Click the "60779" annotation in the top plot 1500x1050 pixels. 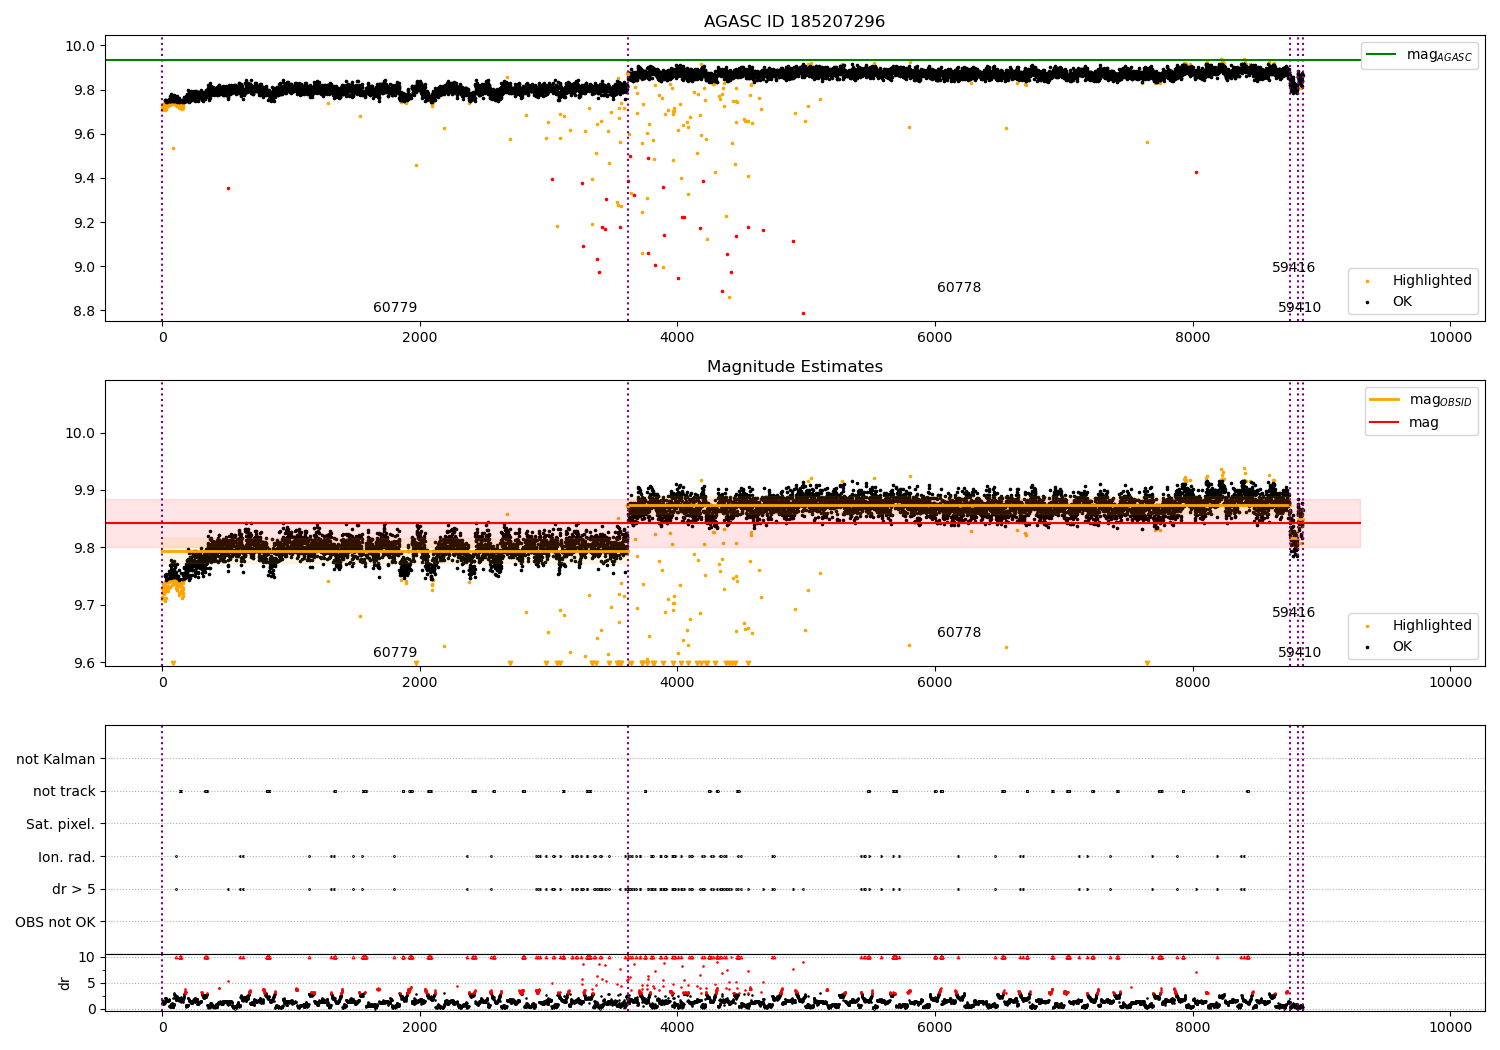point(395,308)
